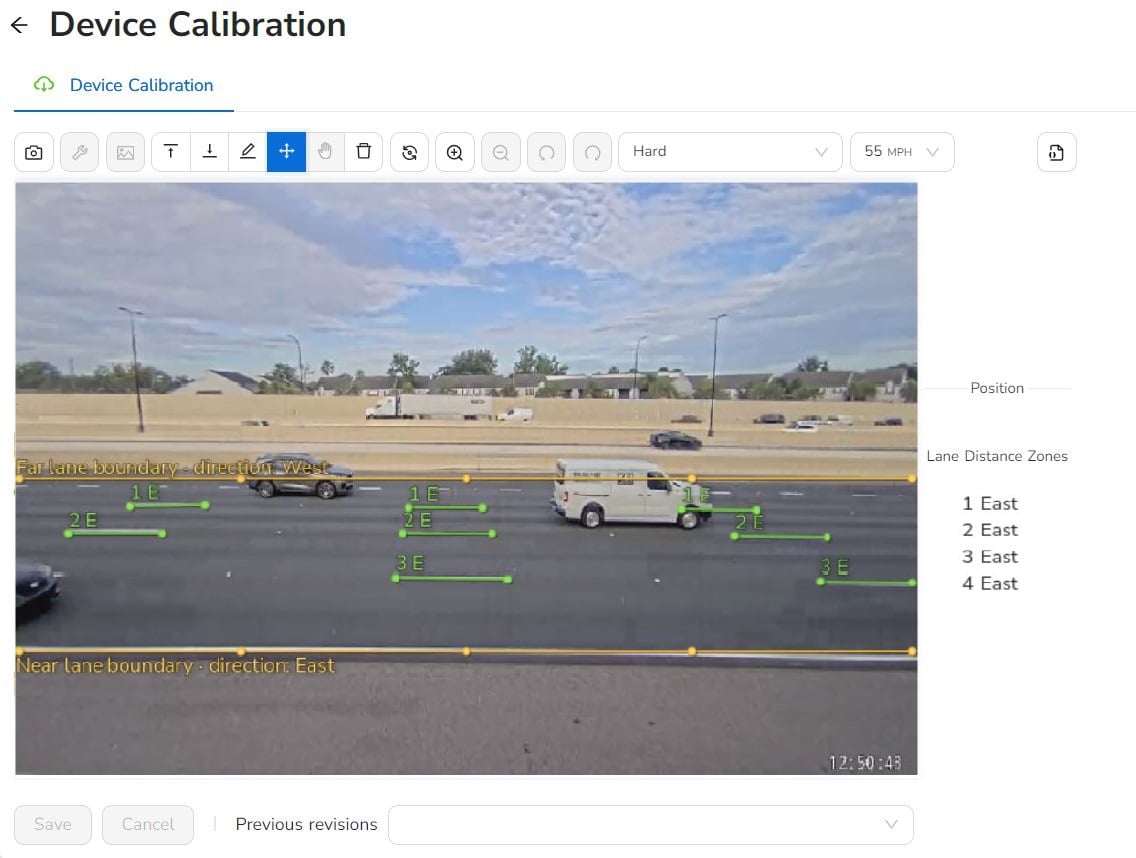Select the 3 East lane distance zone
The image size is (1136, 858).
pos(989,557)
